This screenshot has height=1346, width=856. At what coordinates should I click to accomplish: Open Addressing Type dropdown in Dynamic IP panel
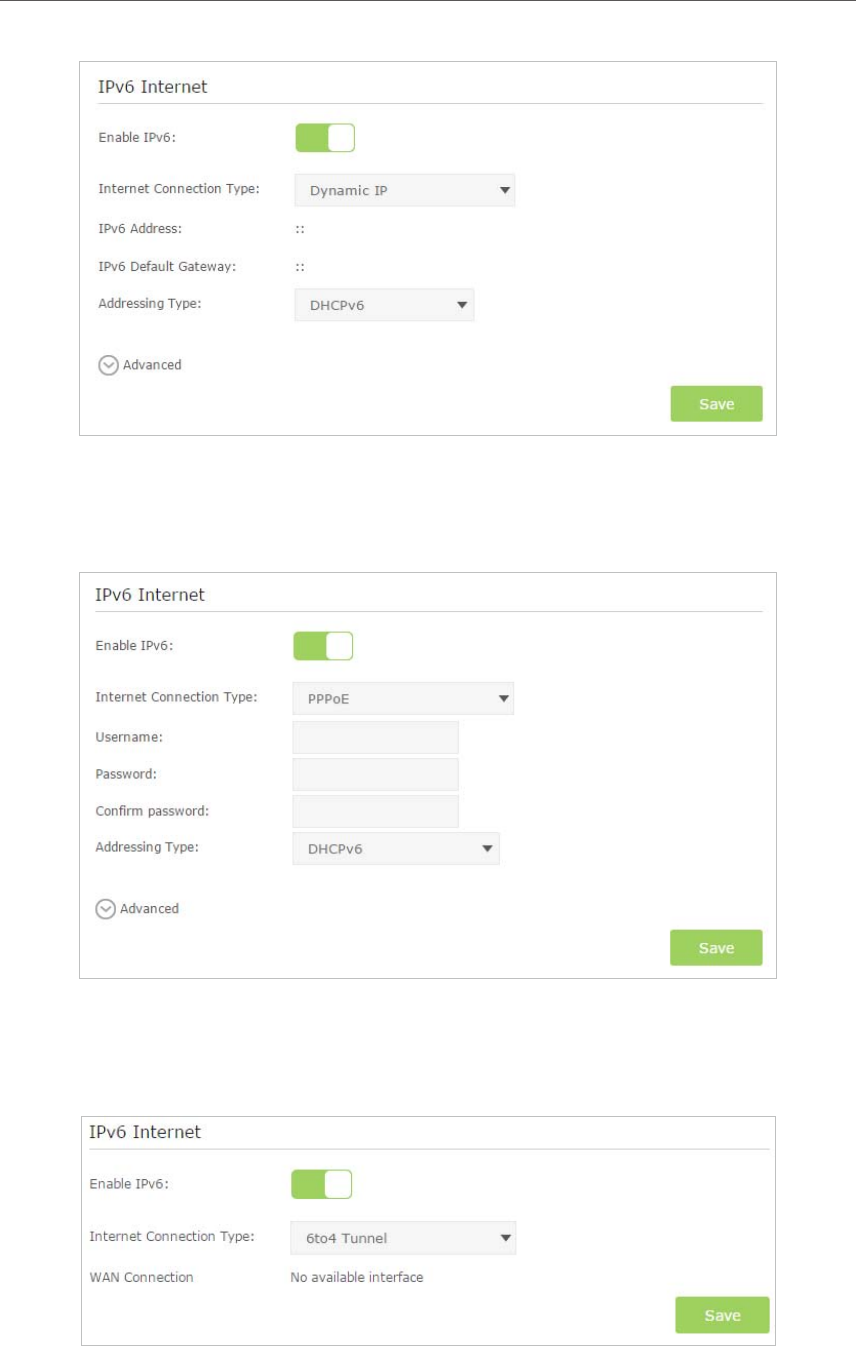click(x=384, y=304)
